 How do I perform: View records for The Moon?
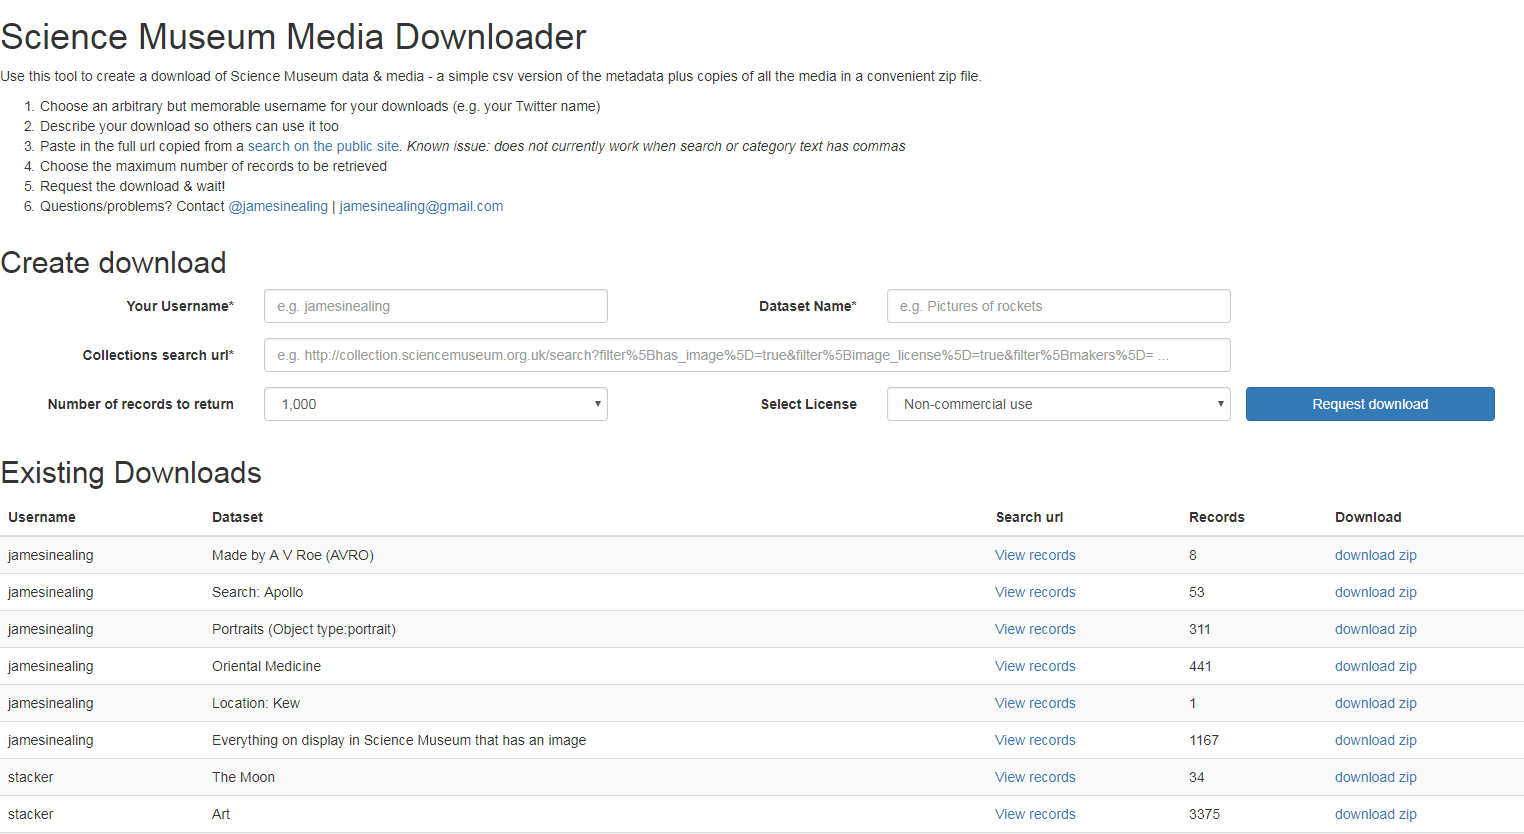(1035, 777)
